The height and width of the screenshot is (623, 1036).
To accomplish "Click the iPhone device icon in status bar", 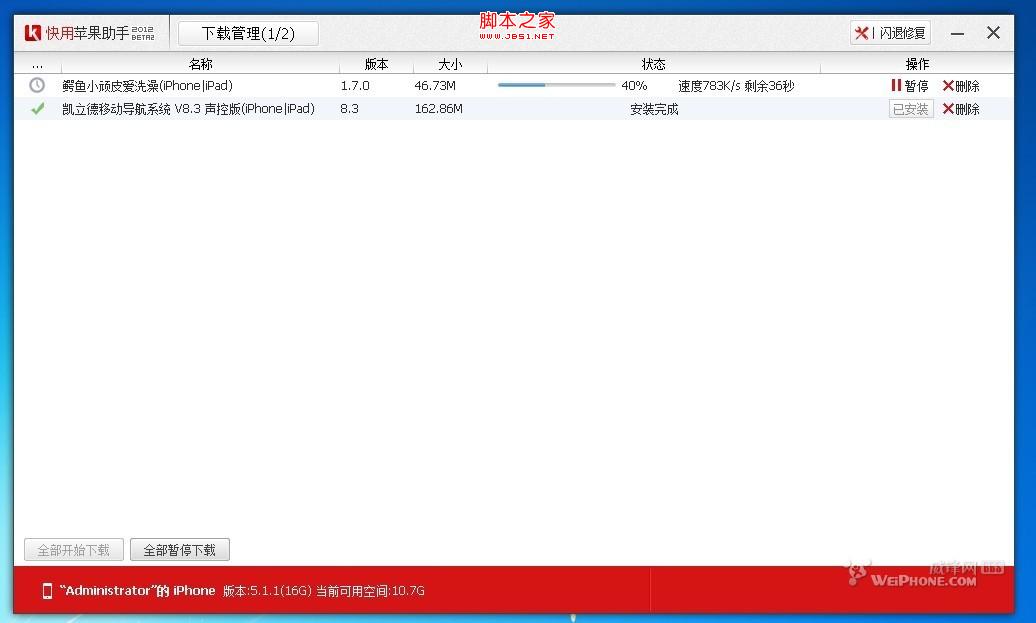I will [47, 591].
